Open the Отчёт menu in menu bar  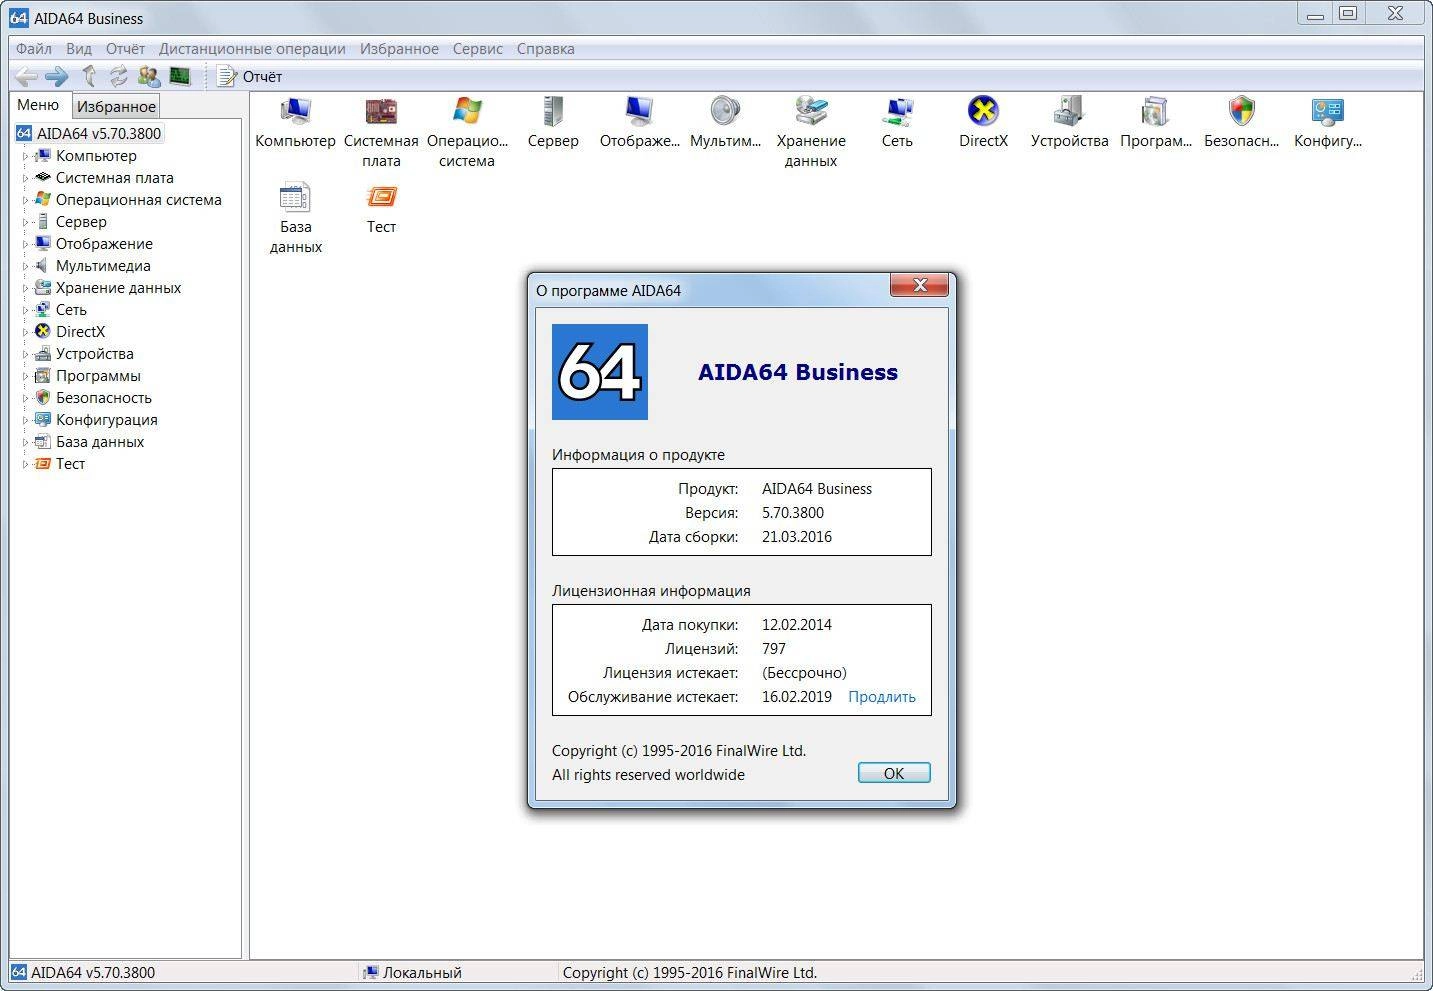125,48
